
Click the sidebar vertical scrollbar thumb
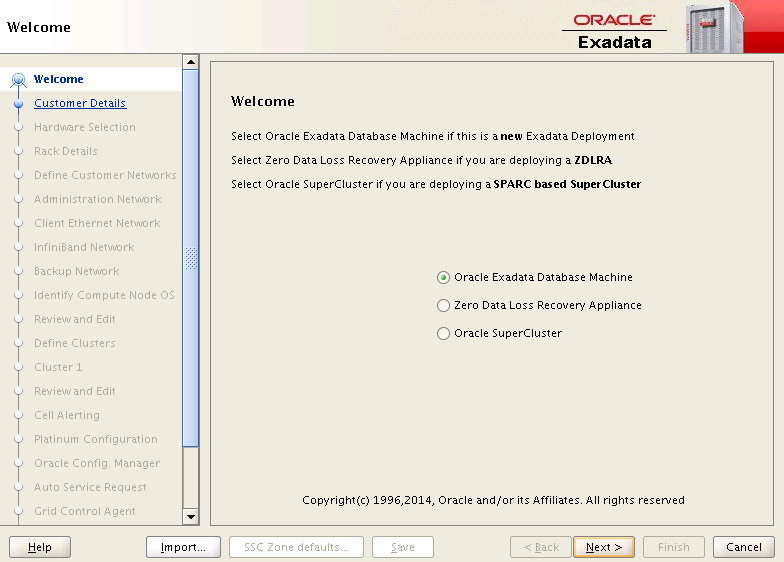click(x=190, y=258)
